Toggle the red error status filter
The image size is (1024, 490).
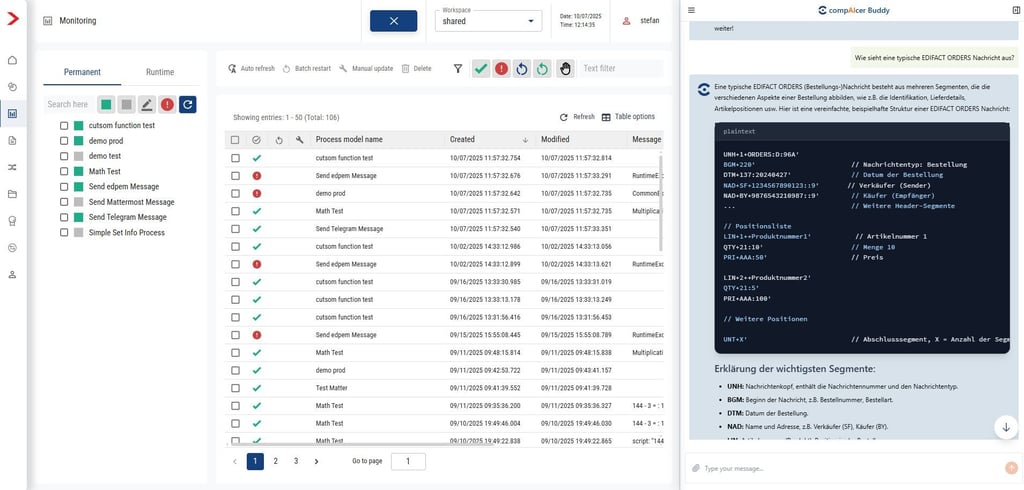pos(501,69)
